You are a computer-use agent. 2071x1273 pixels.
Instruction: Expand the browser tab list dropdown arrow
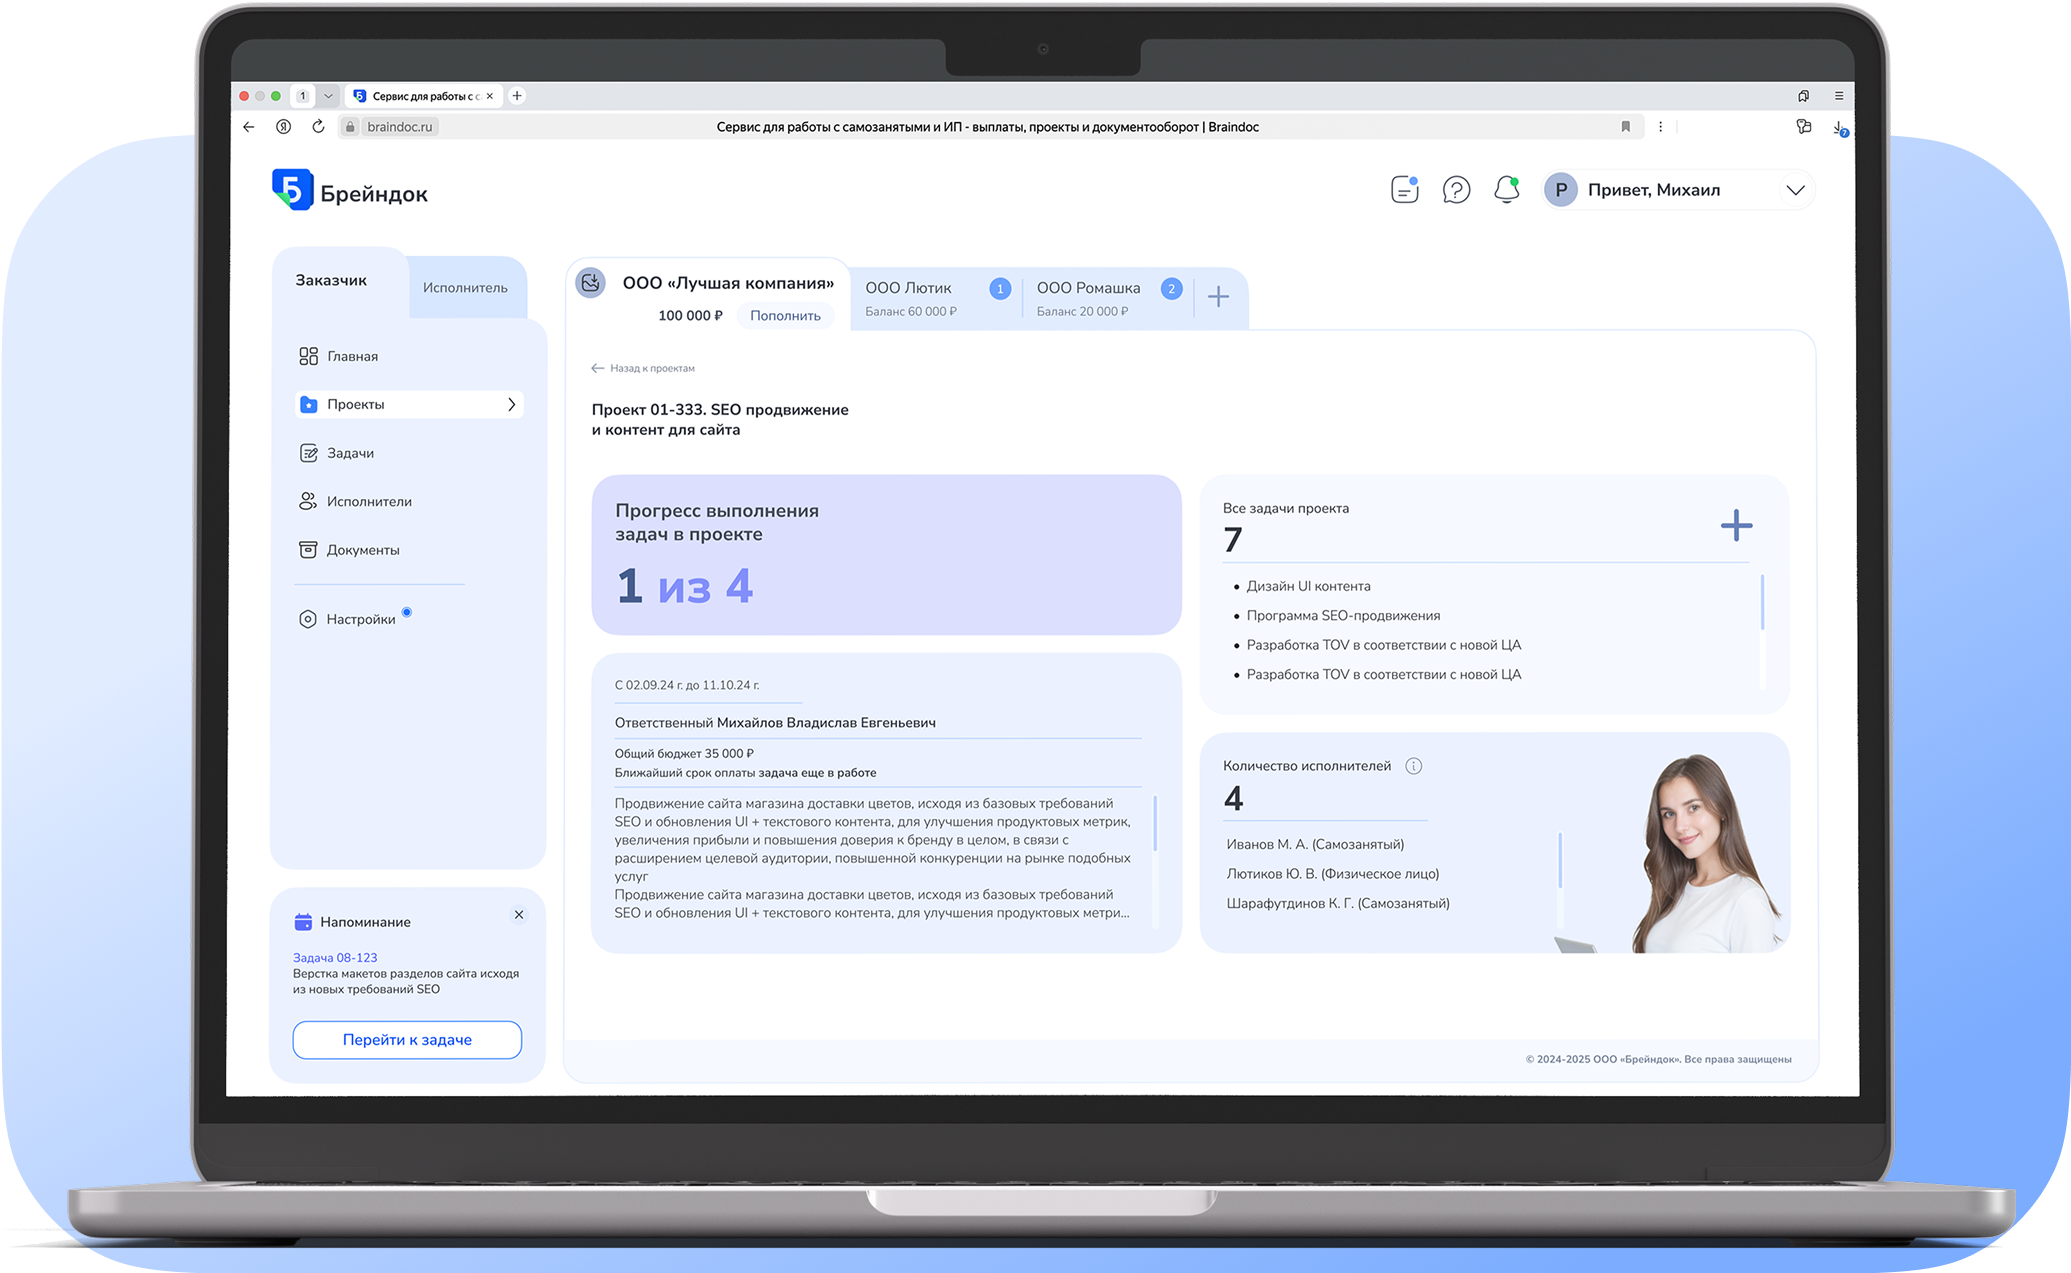point(328,96)
